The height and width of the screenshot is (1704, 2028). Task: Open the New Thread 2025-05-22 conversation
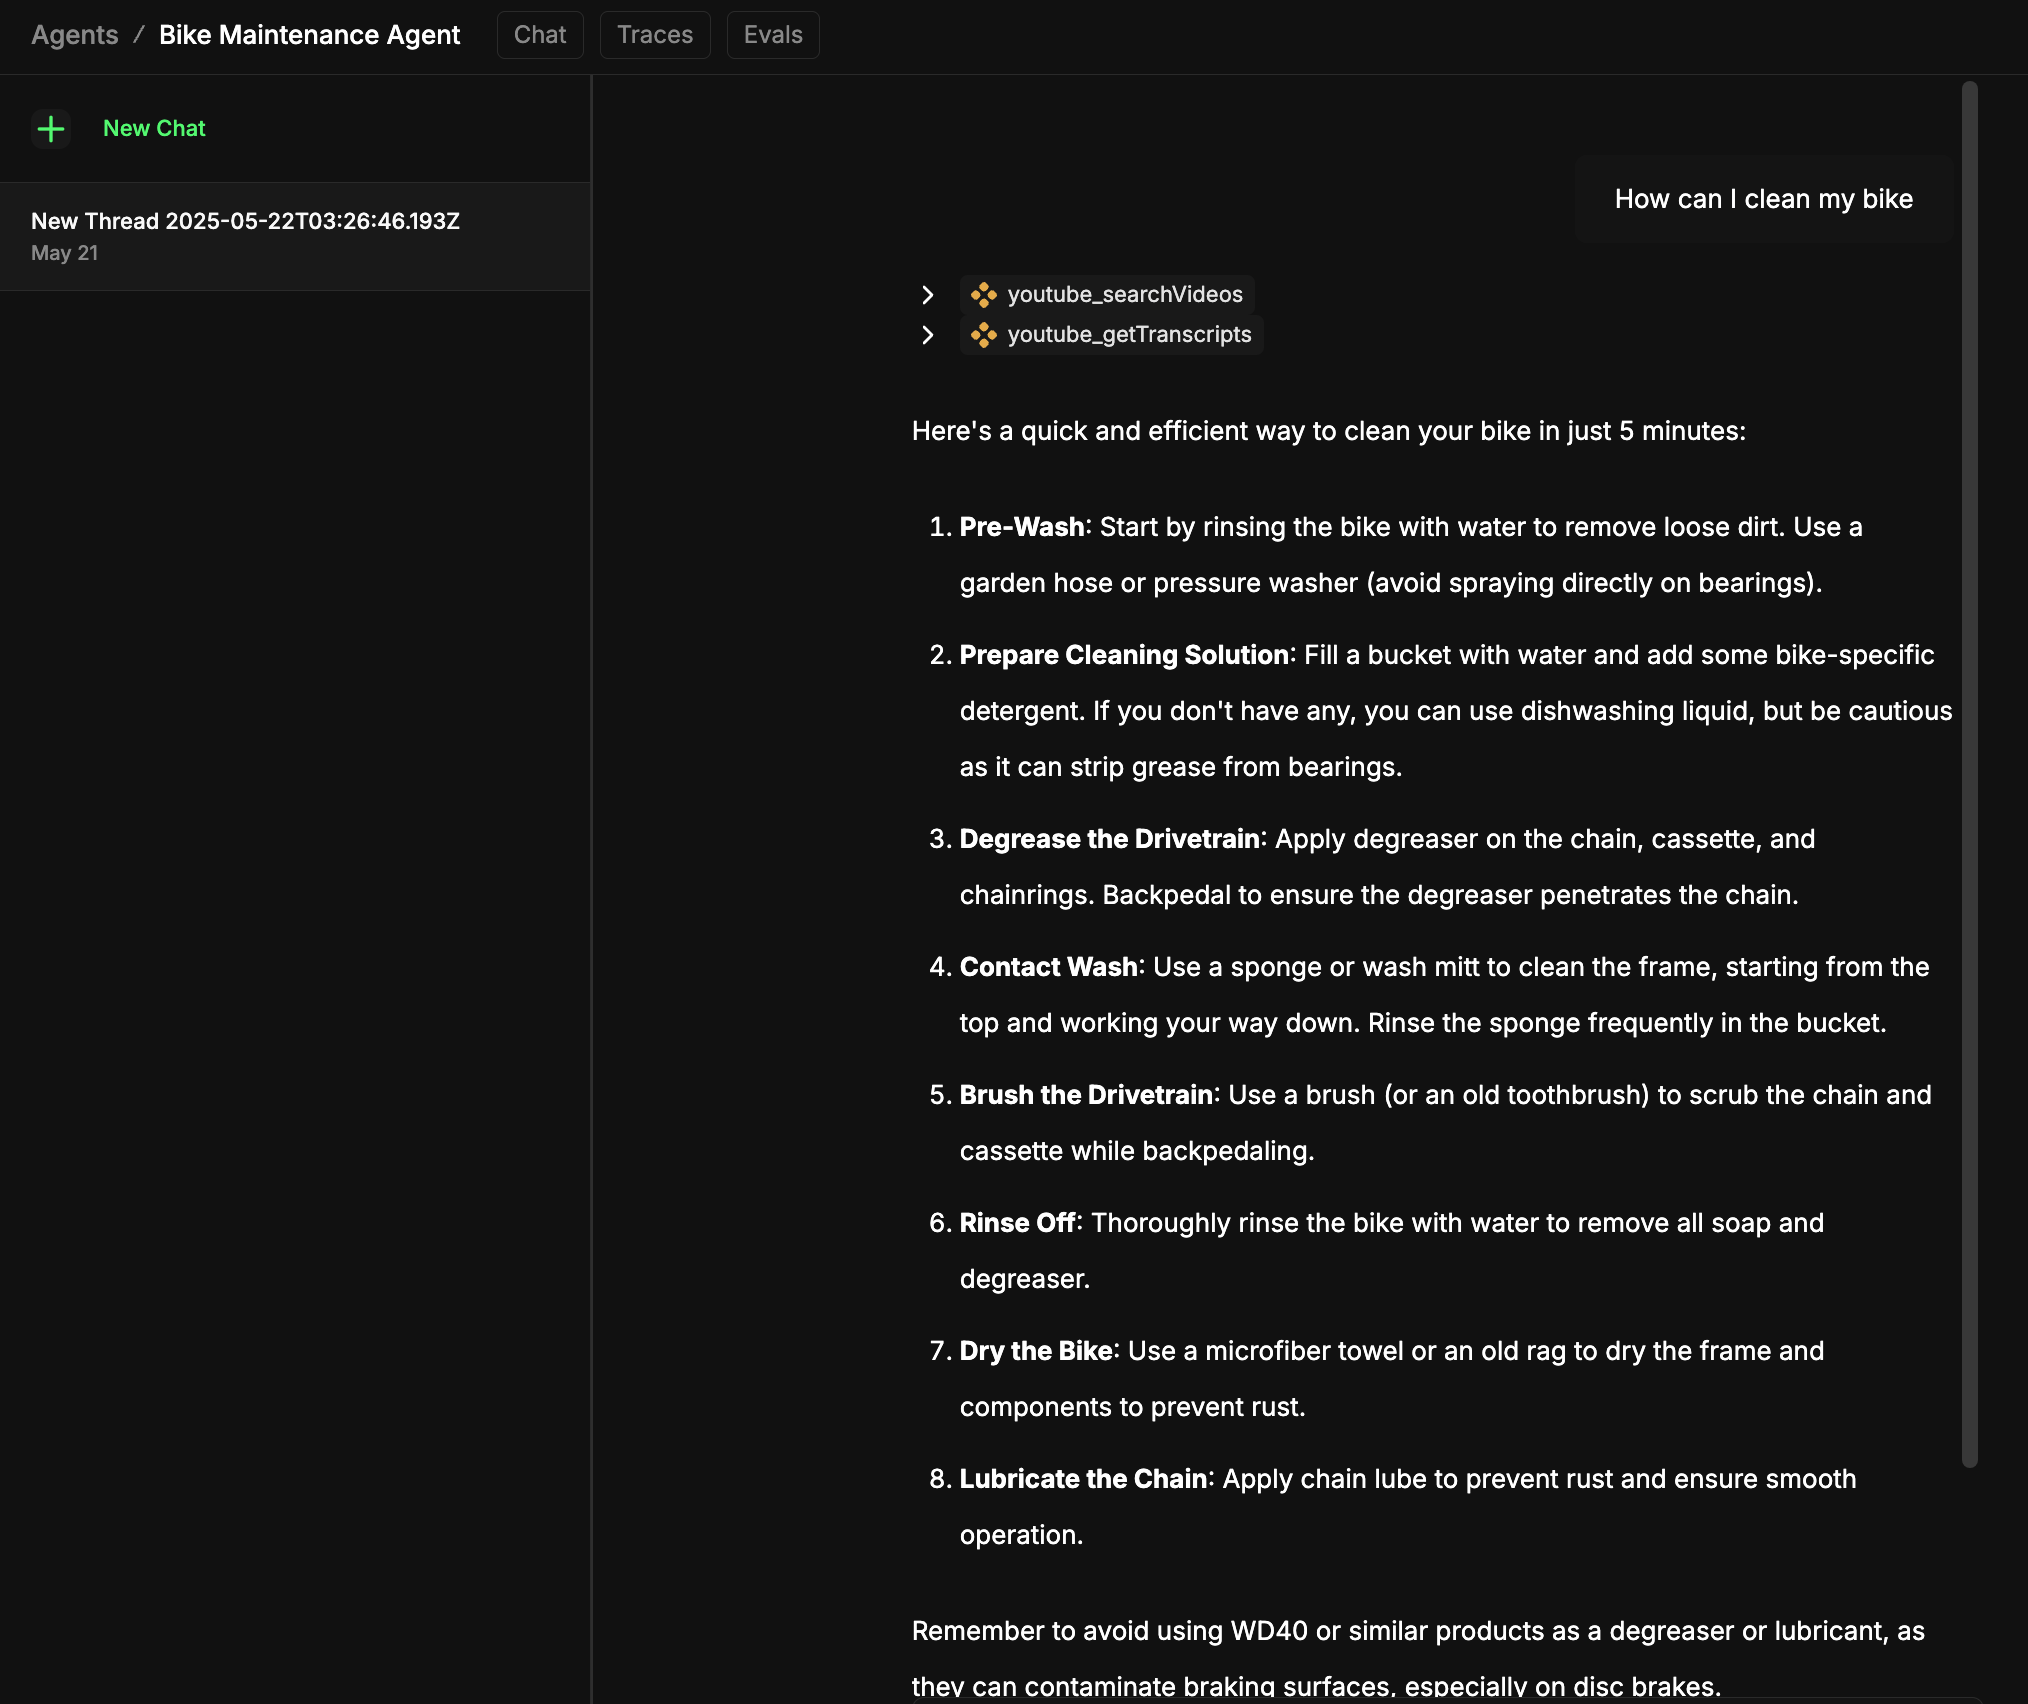pyautogui.click(x=295, y=237)
